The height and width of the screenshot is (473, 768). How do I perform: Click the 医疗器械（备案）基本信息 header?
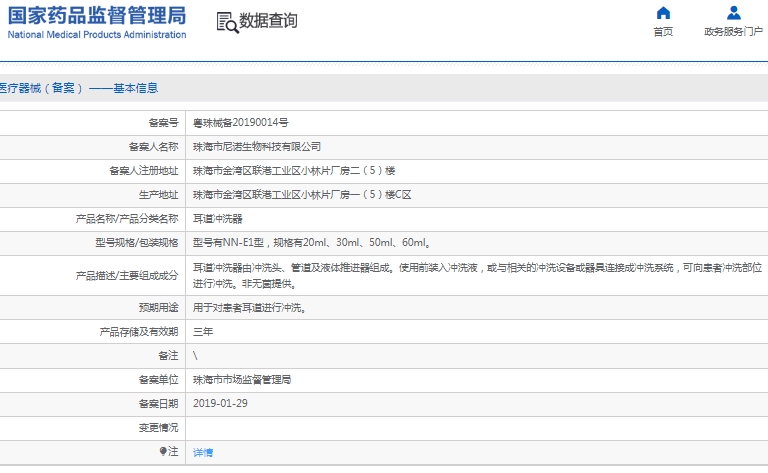coord(78,88)
